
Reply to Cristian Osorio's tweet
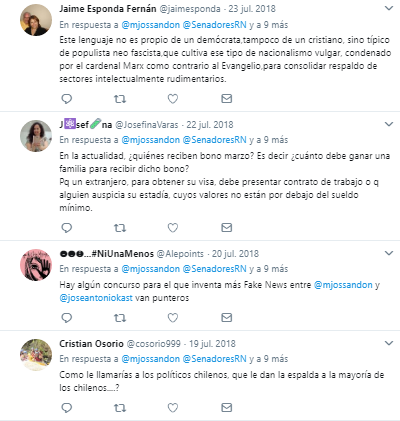67,408
